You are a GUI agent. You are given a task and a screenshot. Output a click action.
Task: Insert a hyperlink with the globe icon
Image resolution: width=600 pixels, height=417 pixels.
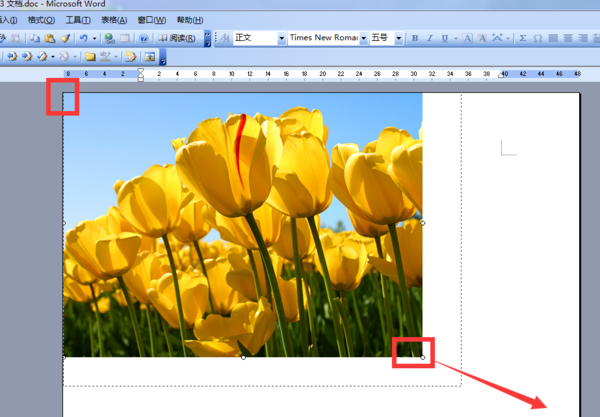[109, 38]
